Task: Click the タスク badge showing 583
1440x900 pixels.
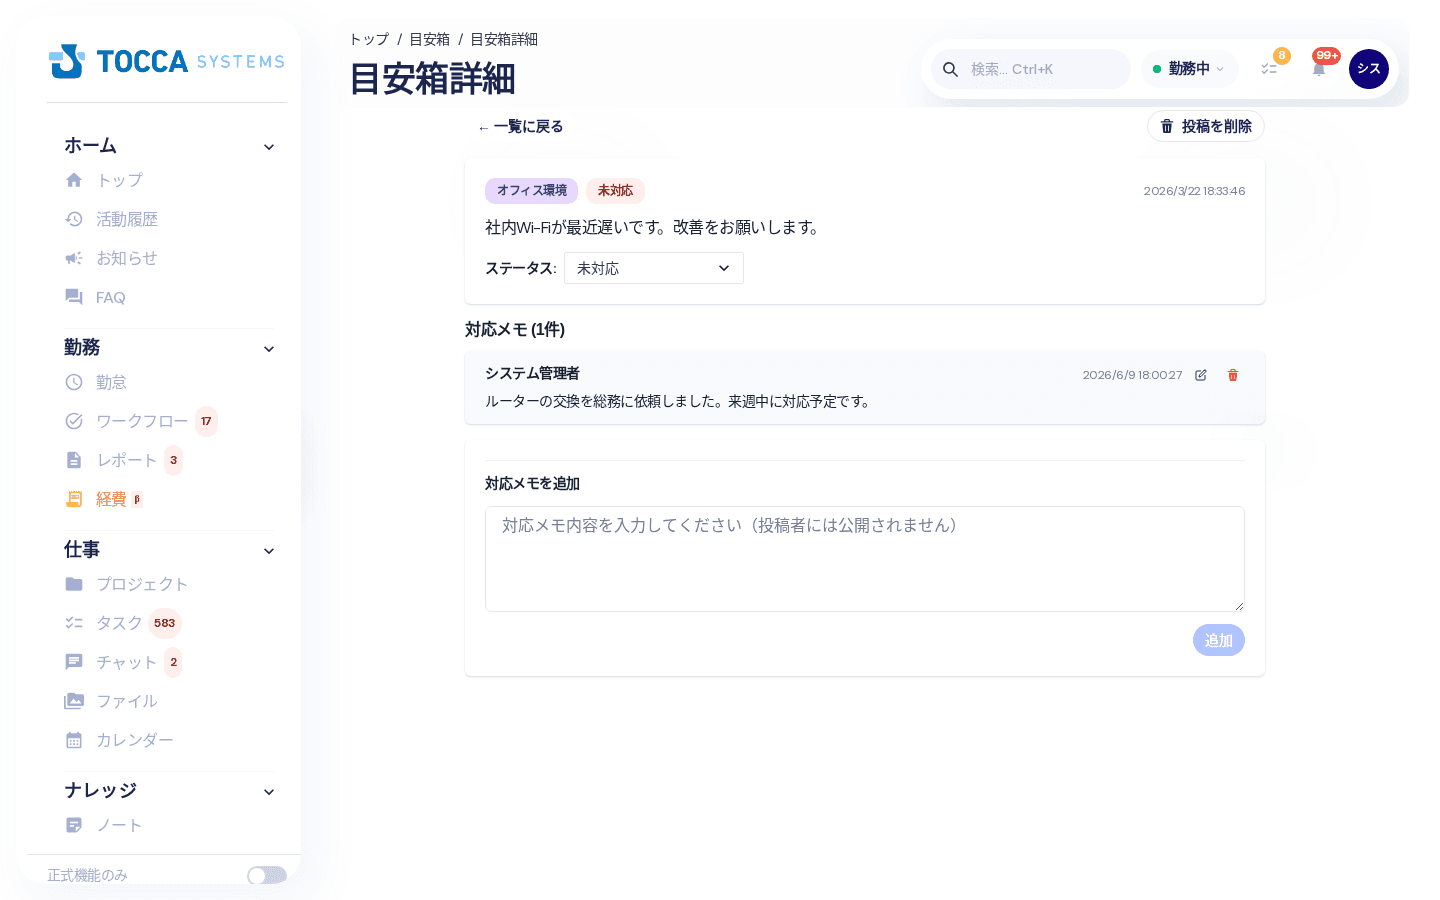Action: [x=165, y=623]
